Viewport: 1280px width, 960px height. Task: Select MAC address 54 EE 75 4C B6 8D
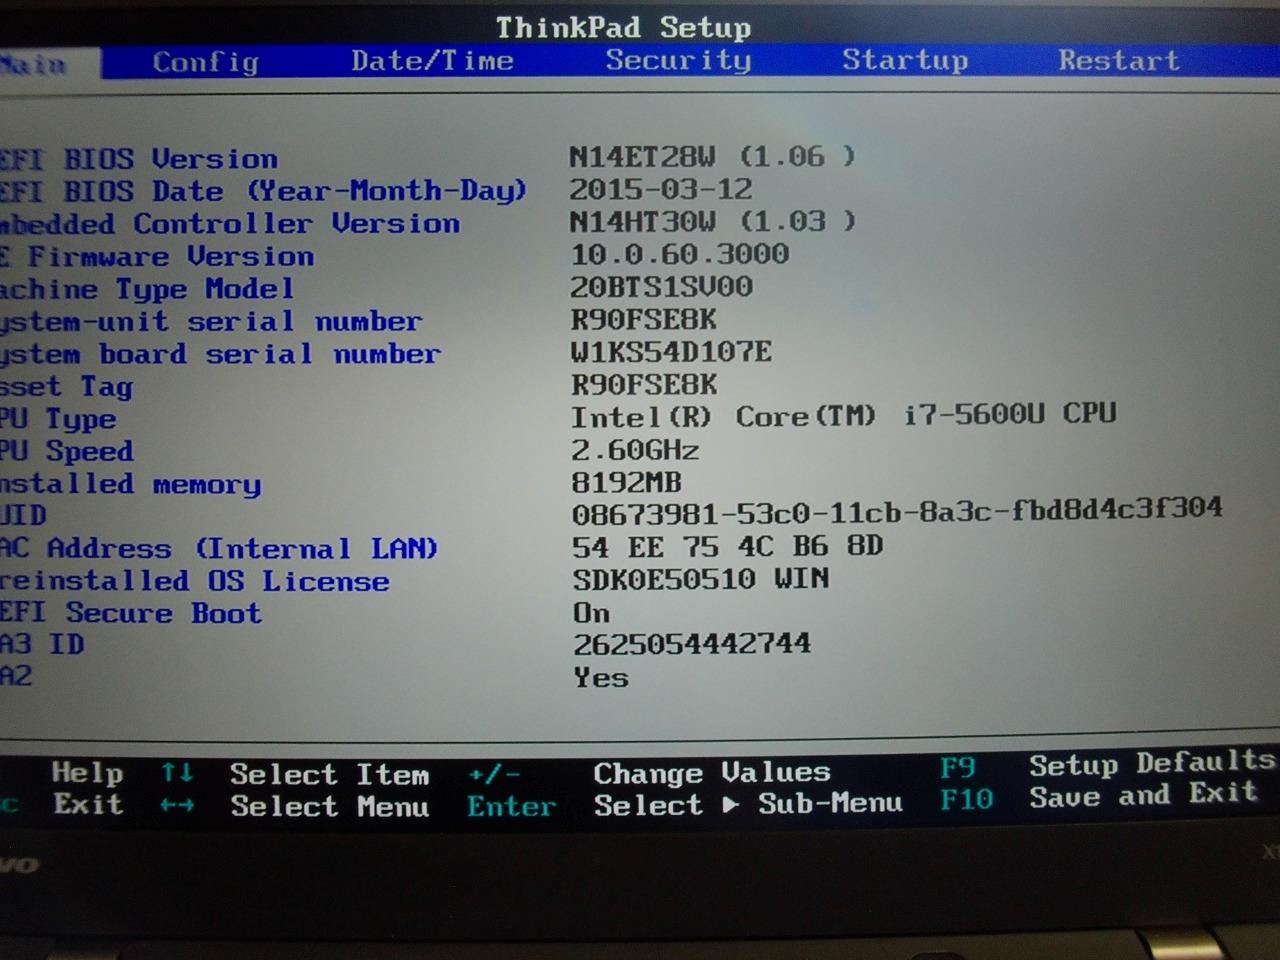pos(728,546)
